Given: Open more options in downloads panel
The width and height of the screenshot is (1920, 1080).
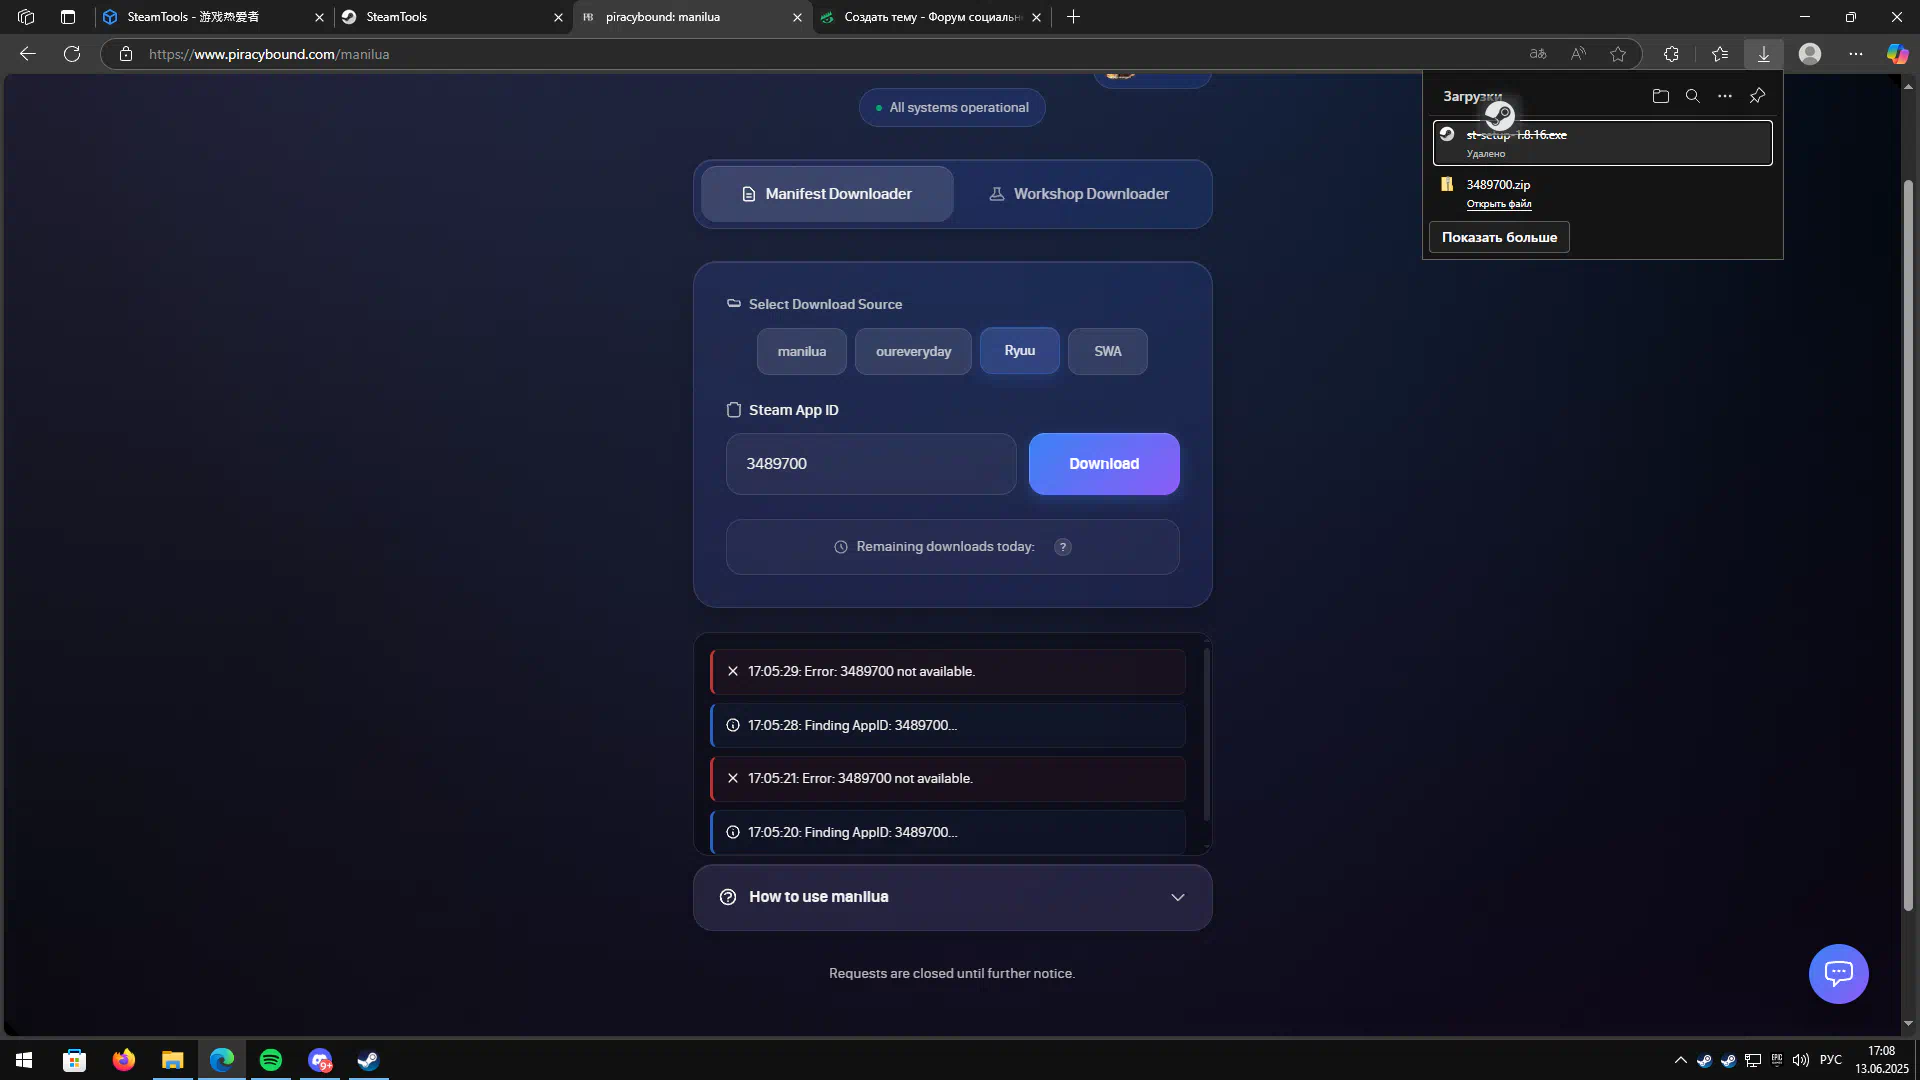Looking at the screenshot, I should point(1725,96).
